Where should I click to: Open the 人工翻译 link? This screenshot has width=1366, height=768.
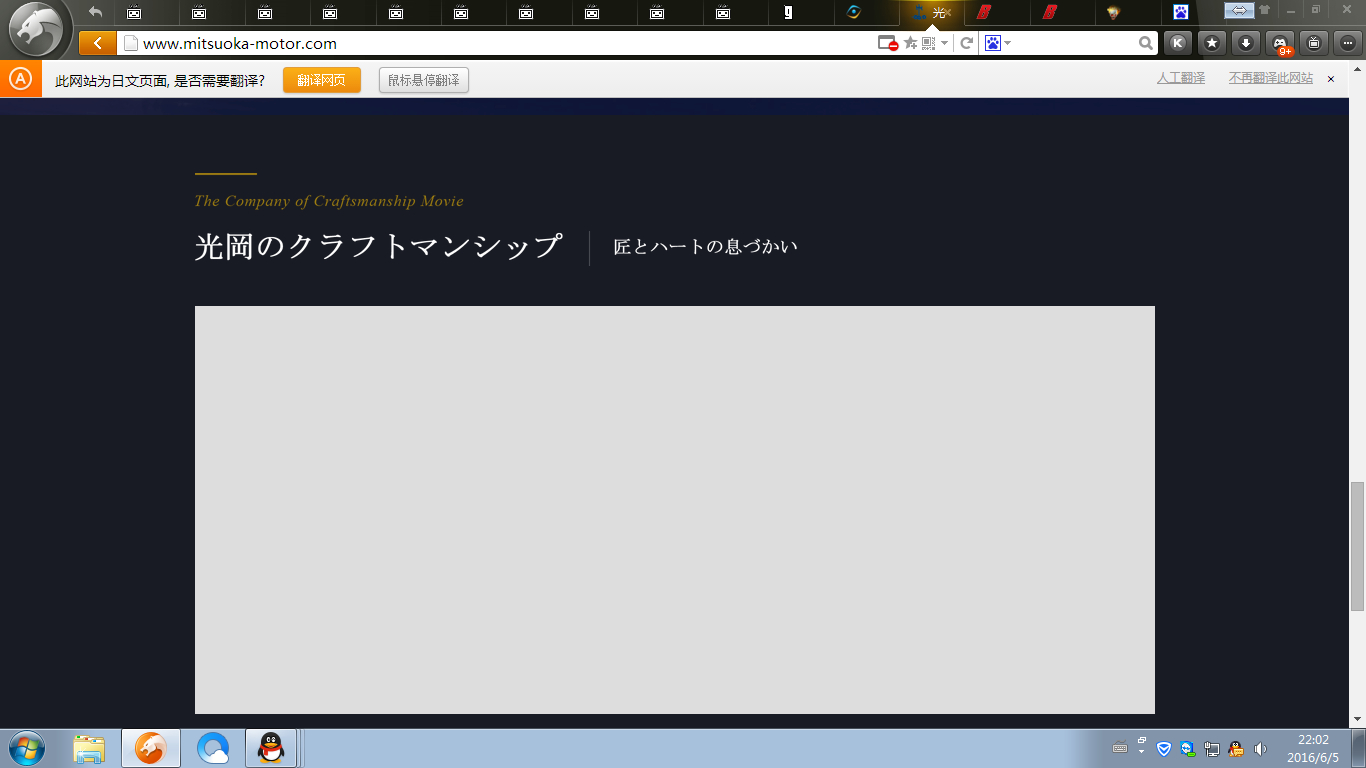(x=1181, y=78)
